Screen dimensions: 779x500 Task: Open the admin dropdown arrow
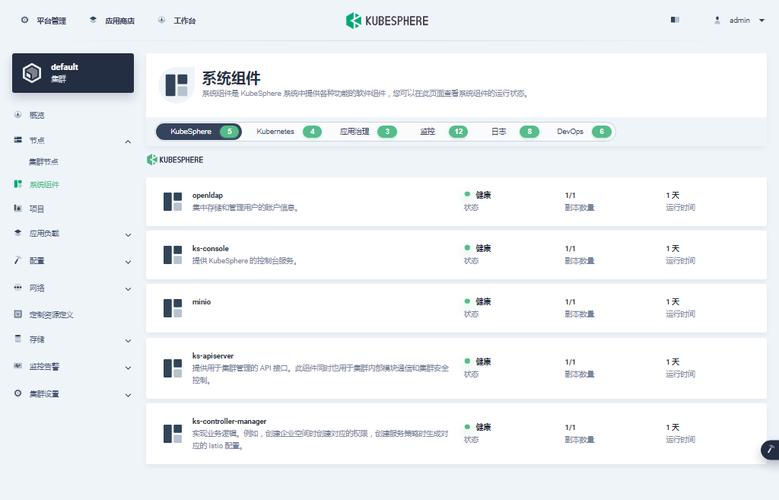[762, 20]
